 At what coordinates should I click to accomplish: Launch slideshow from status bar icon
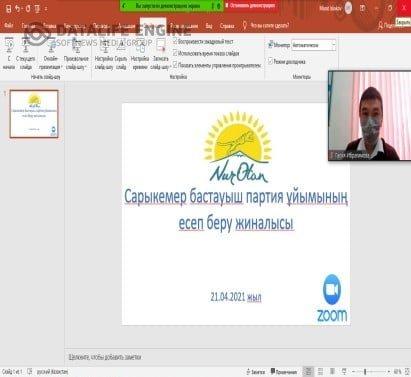[x=344, y=371]
